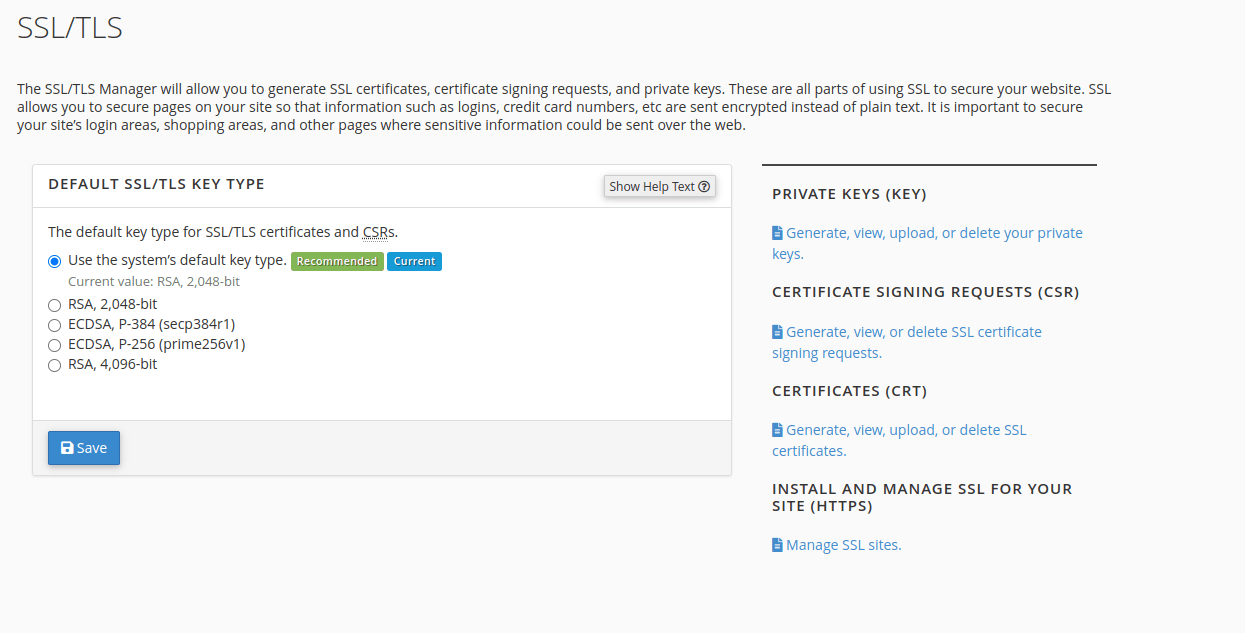Click the floppy disk icon on Save button
The height and width of the screenshot is (633, 1245).
[65, 447]
